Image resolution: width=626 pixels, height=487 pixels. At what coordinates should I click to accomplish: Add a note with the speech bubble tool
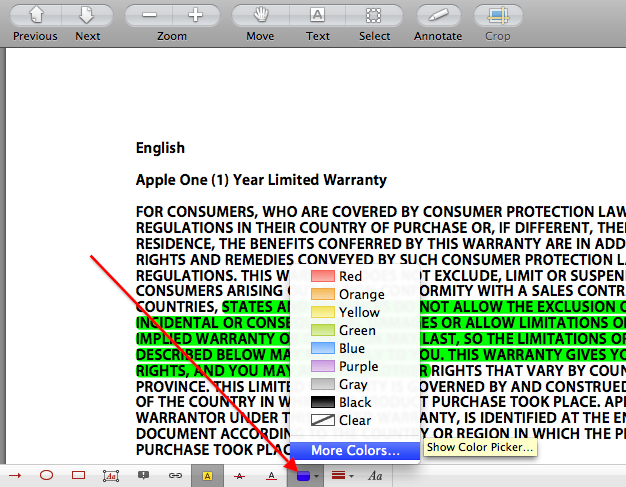pos(143,475)
